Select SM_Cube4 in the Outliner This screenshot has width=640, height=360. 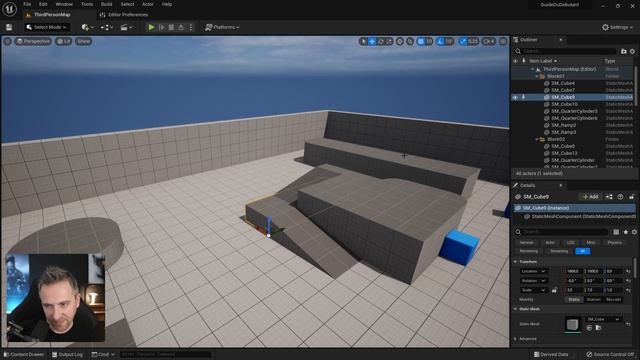563,83
